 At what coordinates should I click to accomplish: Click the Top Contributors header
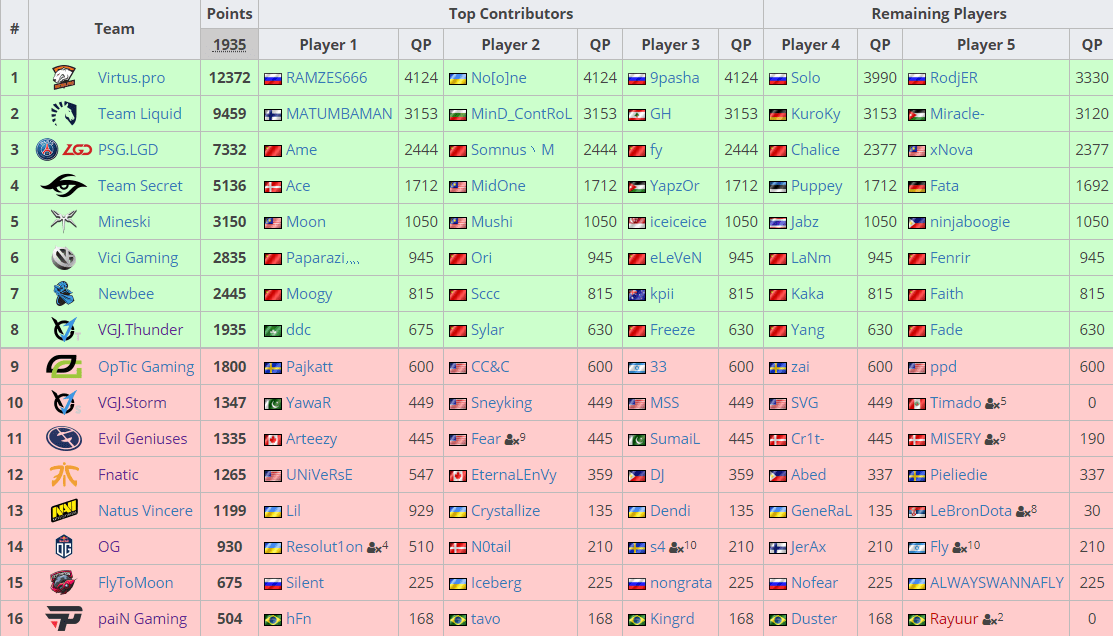[510, 13]
